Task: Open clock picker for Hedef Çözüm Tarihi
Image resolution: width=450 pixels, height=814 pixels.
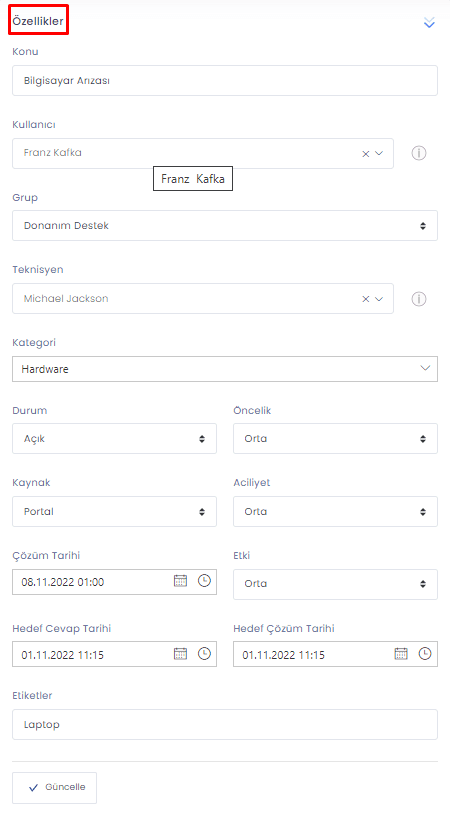Action: [x=425, y=654]
